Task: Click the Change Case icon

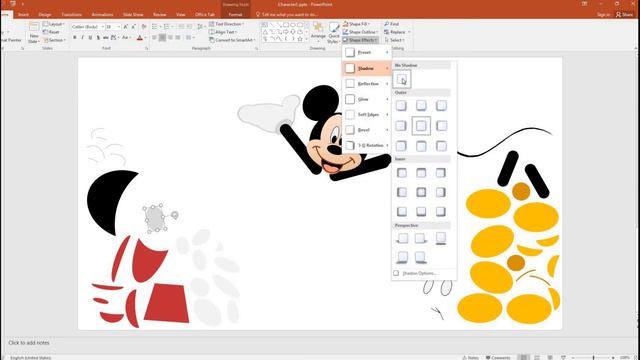Action: tap(126, 38)
